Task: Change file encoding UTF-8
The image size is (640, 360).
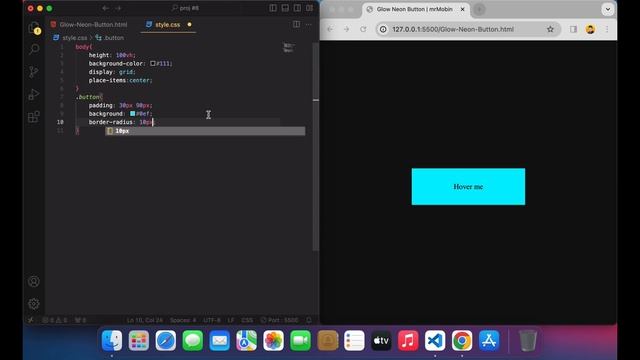Action: 211,320
